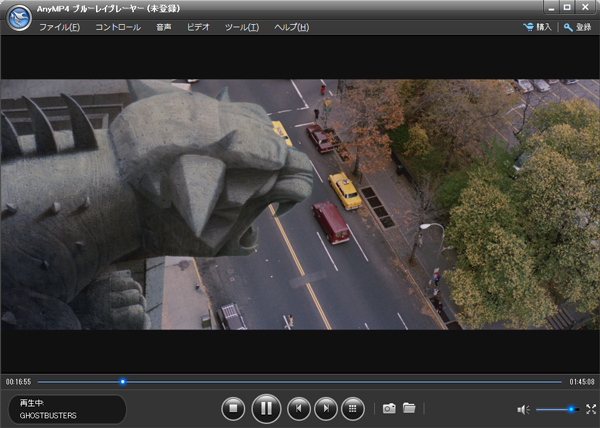Image resolution: width=600 pixels, height=428 pixels.
Task: Close the AnyMP4 player window
Action: pyautogui.click(x=585, y=7)
